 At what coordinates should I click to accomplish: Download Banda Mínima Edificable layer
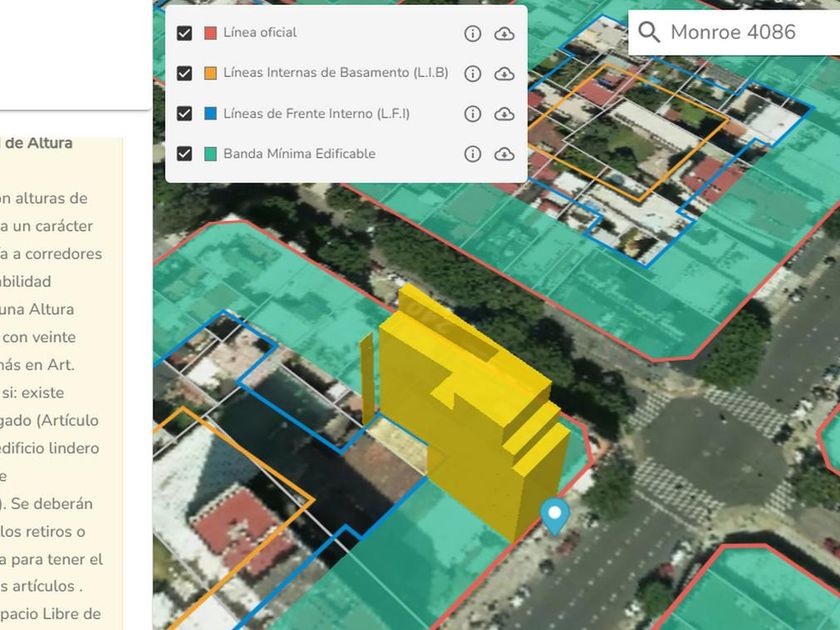coord(504,154)
